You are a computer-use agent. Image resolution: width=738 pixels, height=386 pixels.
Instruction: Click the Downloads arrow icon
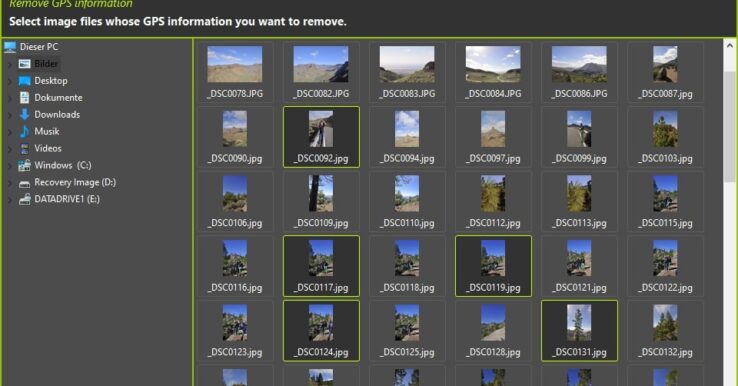click(x=24, y=114)
